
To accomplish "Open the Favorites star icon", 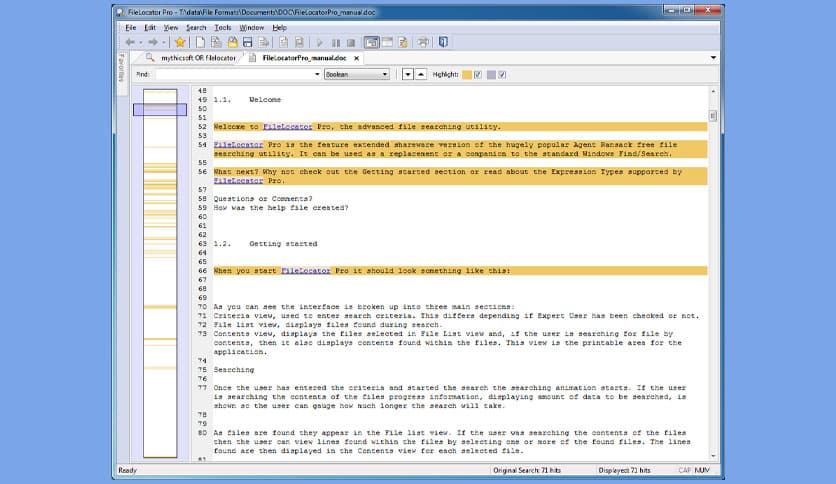I will (180, 42).
